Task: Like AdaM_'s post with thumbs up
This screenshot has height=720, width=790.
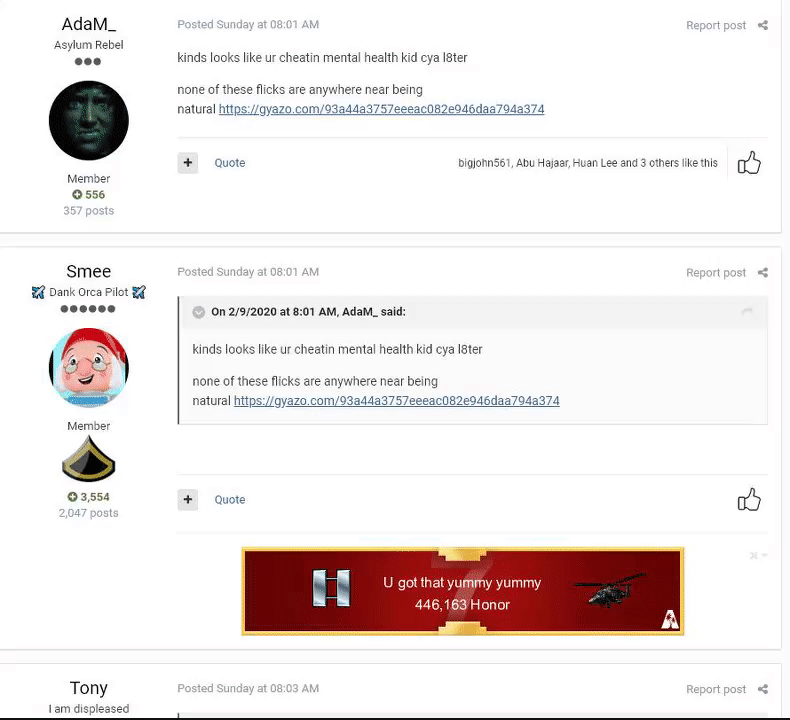Action: coord(749,163)
